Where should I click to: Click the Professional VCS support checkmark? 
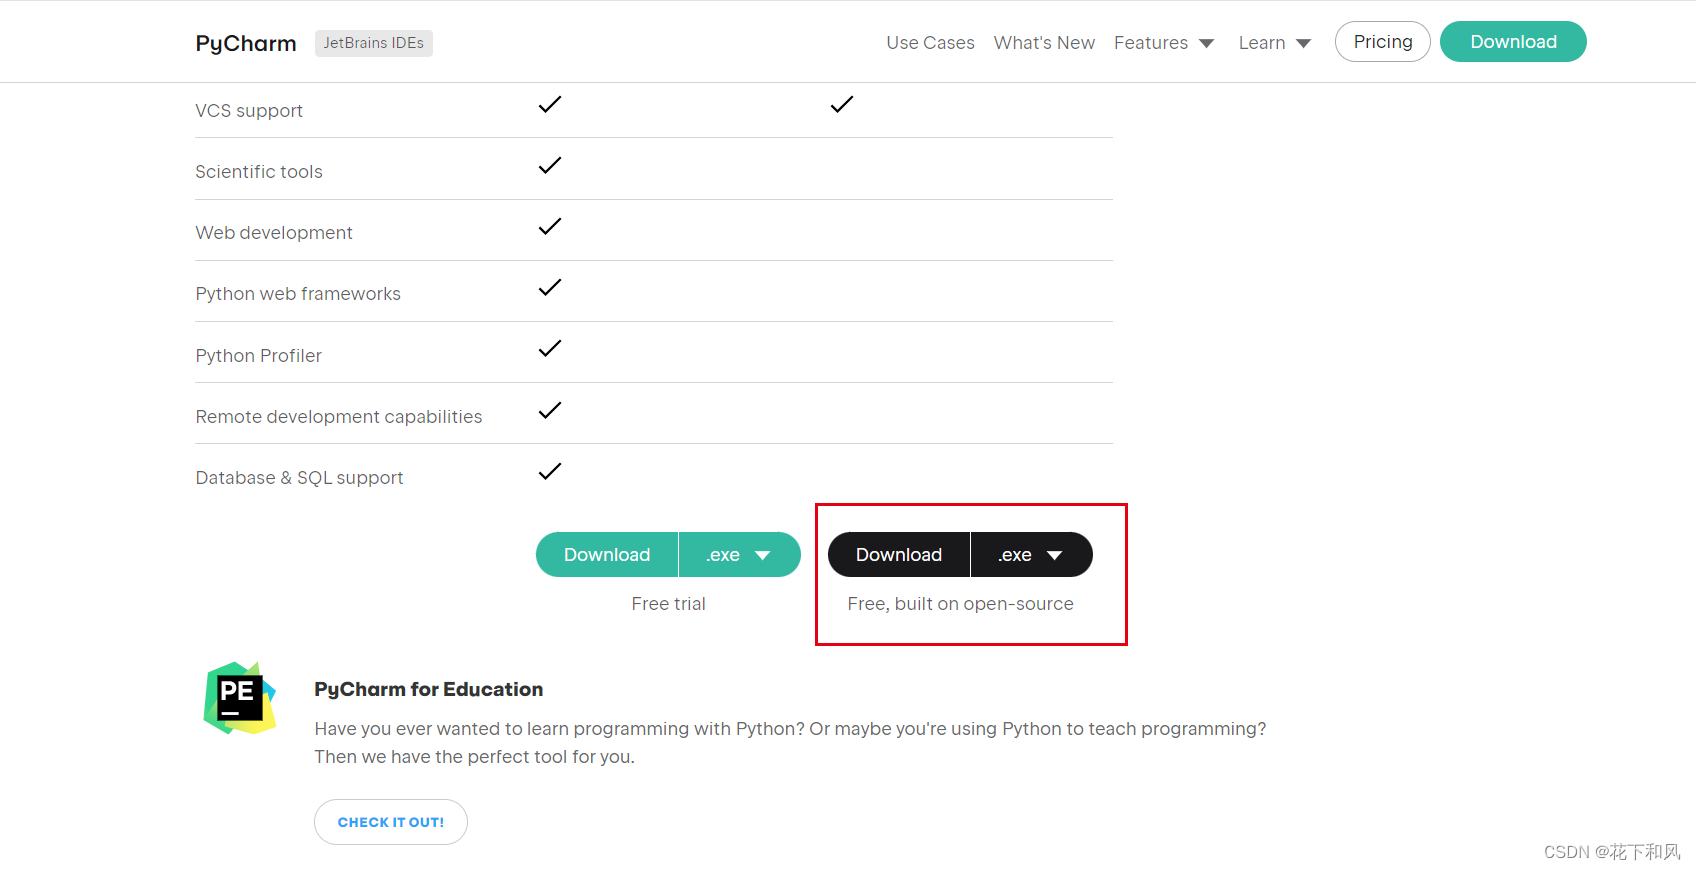pos(550,104)
